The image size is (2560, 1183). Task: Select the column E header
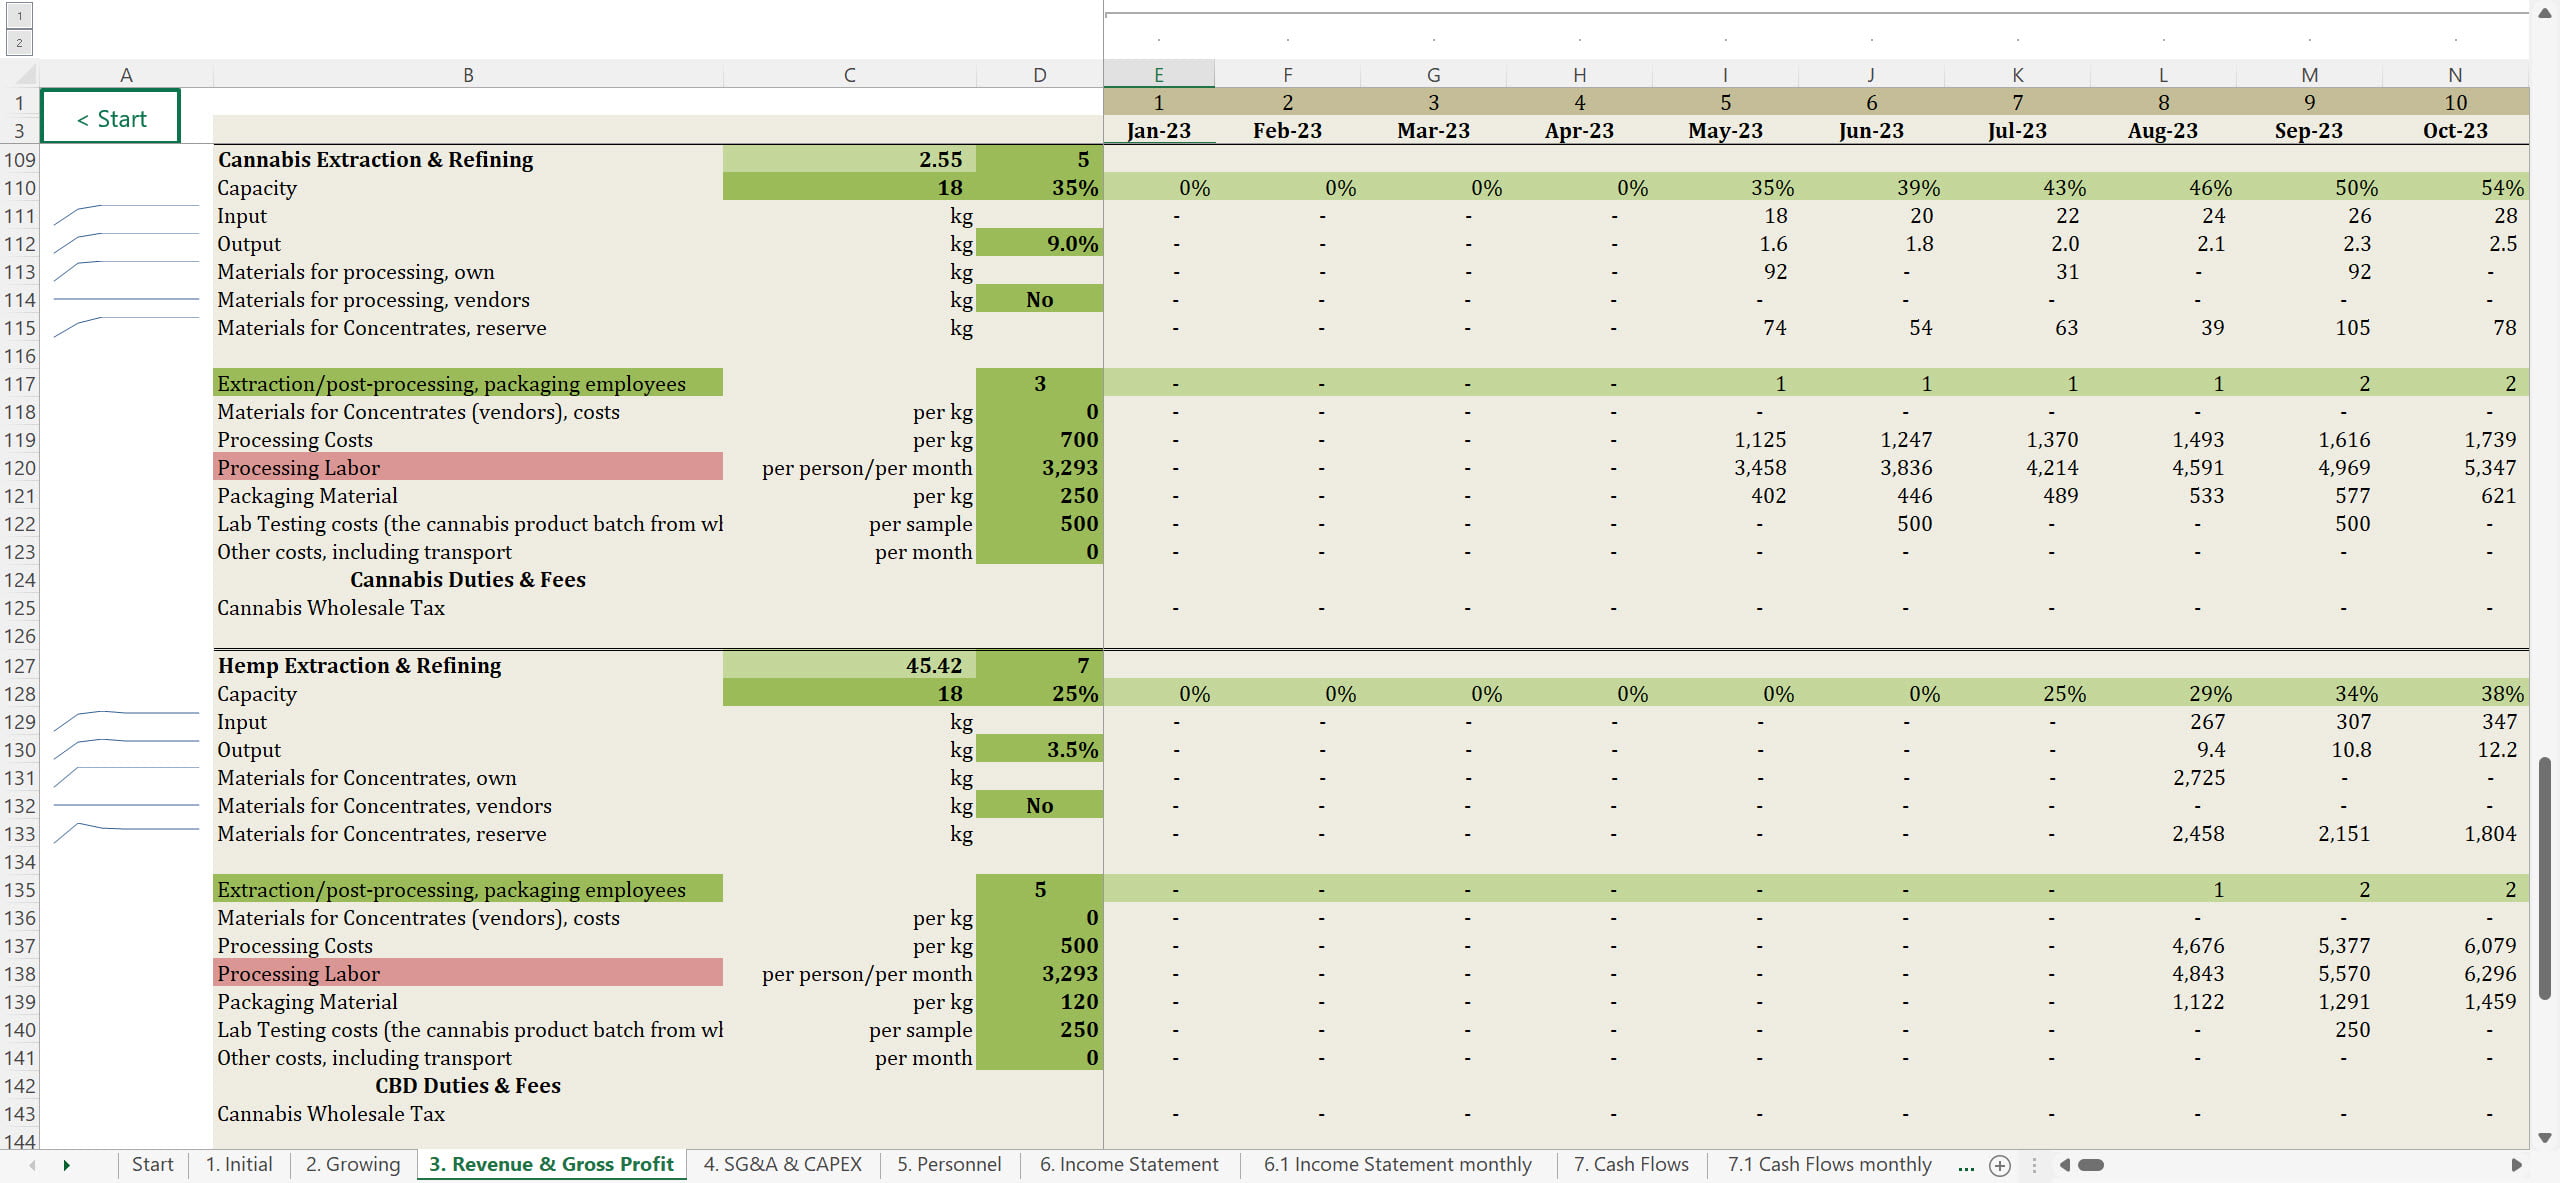1158,75
